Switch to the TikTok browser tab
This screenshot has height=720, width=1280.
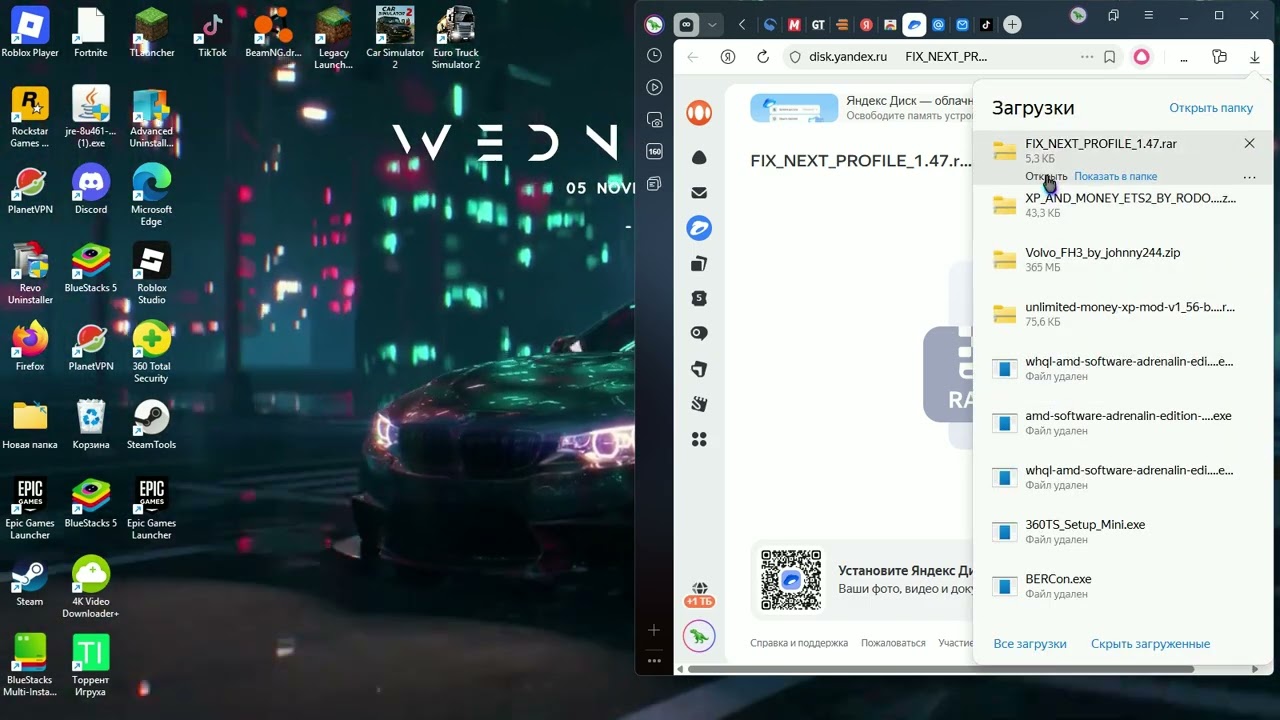click(987, 25)
